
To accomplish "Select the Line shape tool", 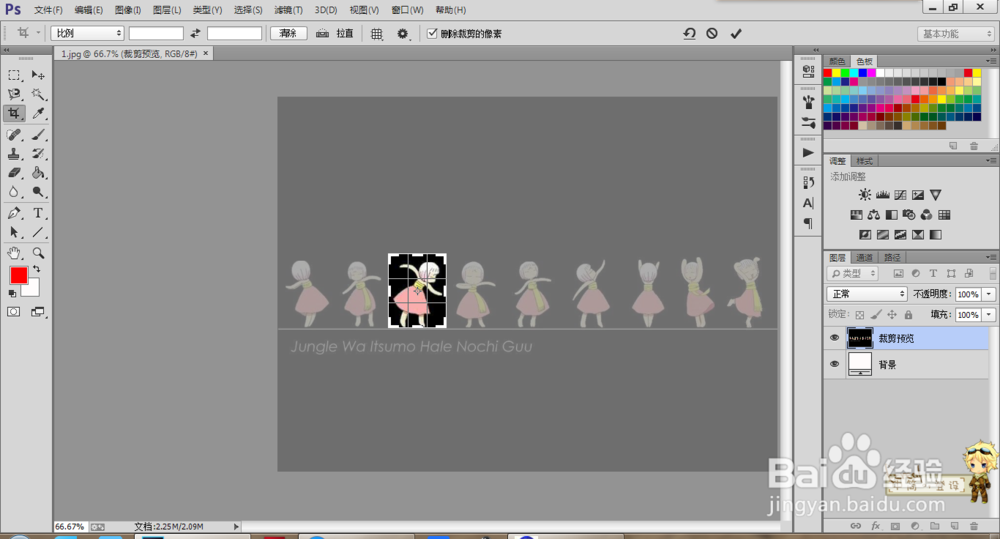I will point(38,232).
